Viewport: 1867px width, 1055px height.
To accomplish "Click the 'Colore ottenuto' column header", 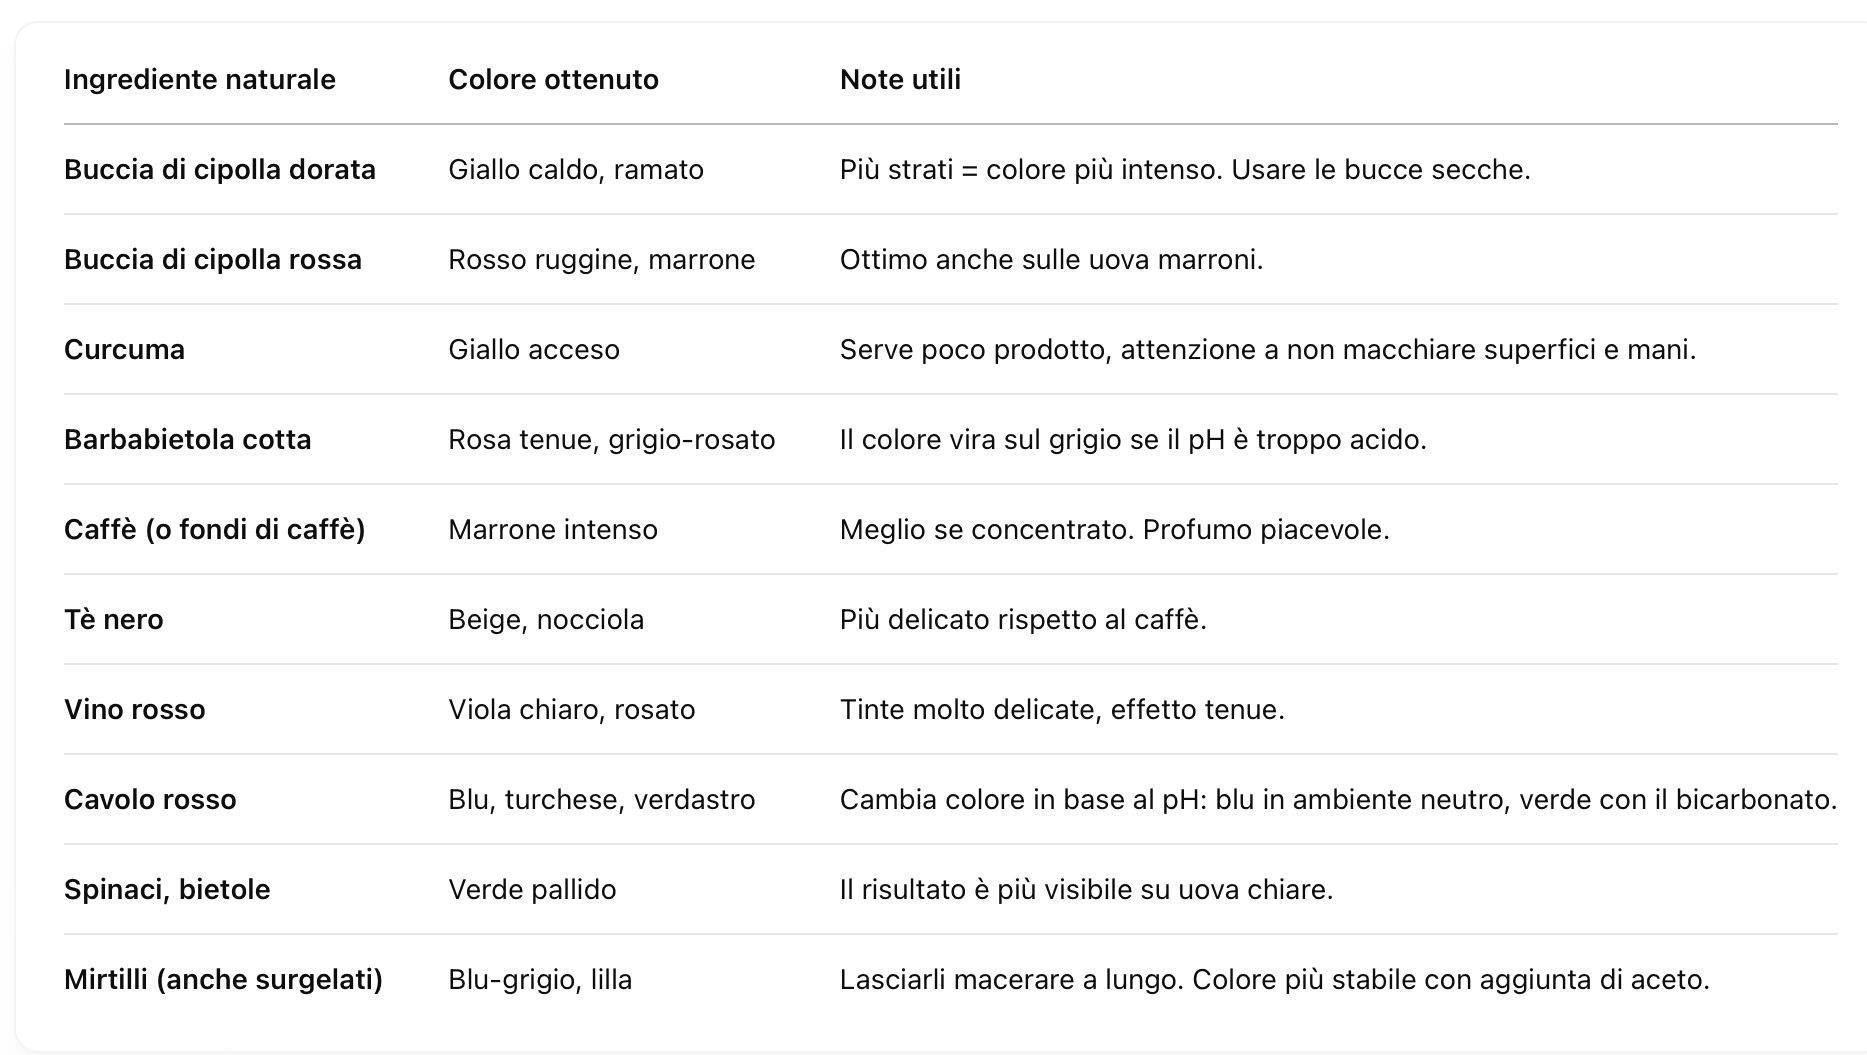I will (x=553, y=80).
